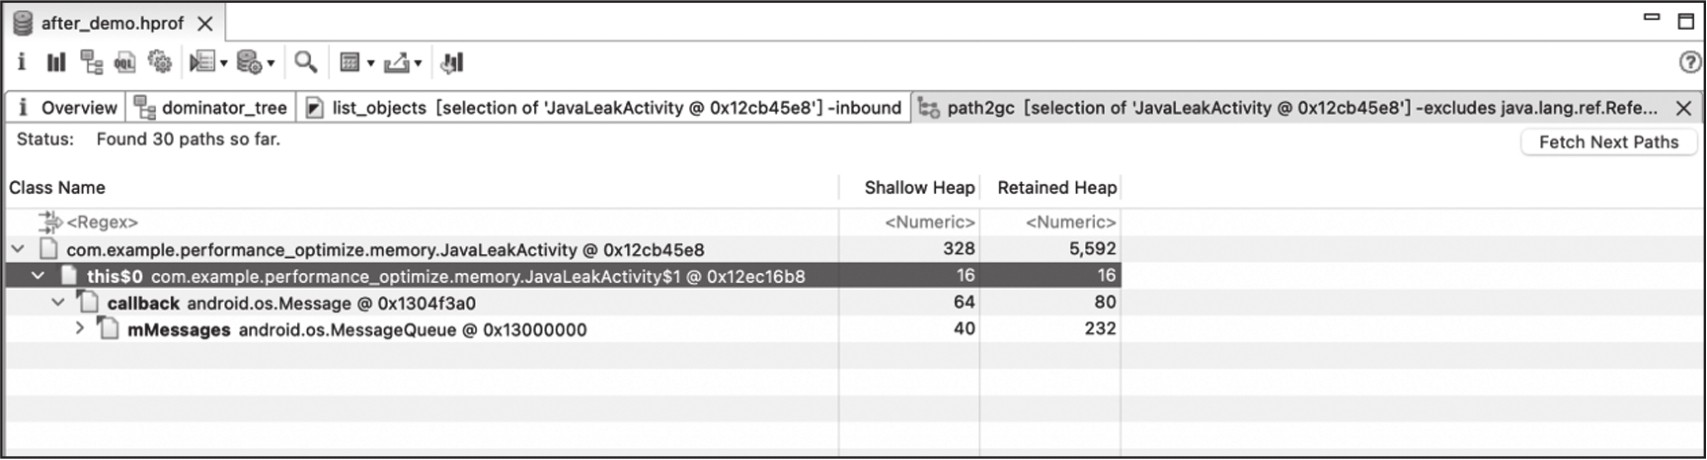
Task: Click the compare chart toolbar icon
Action: click(x=452, y=63)
